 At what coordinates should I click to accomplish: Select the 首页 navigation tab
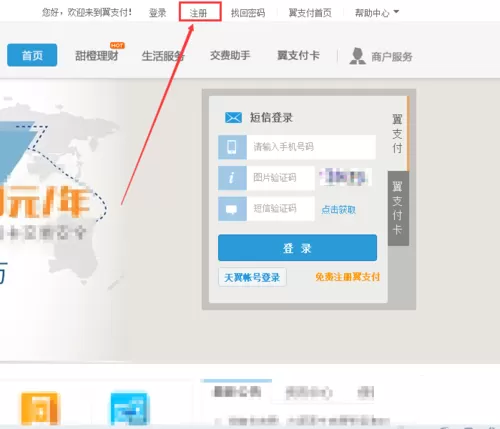[32, 55]
